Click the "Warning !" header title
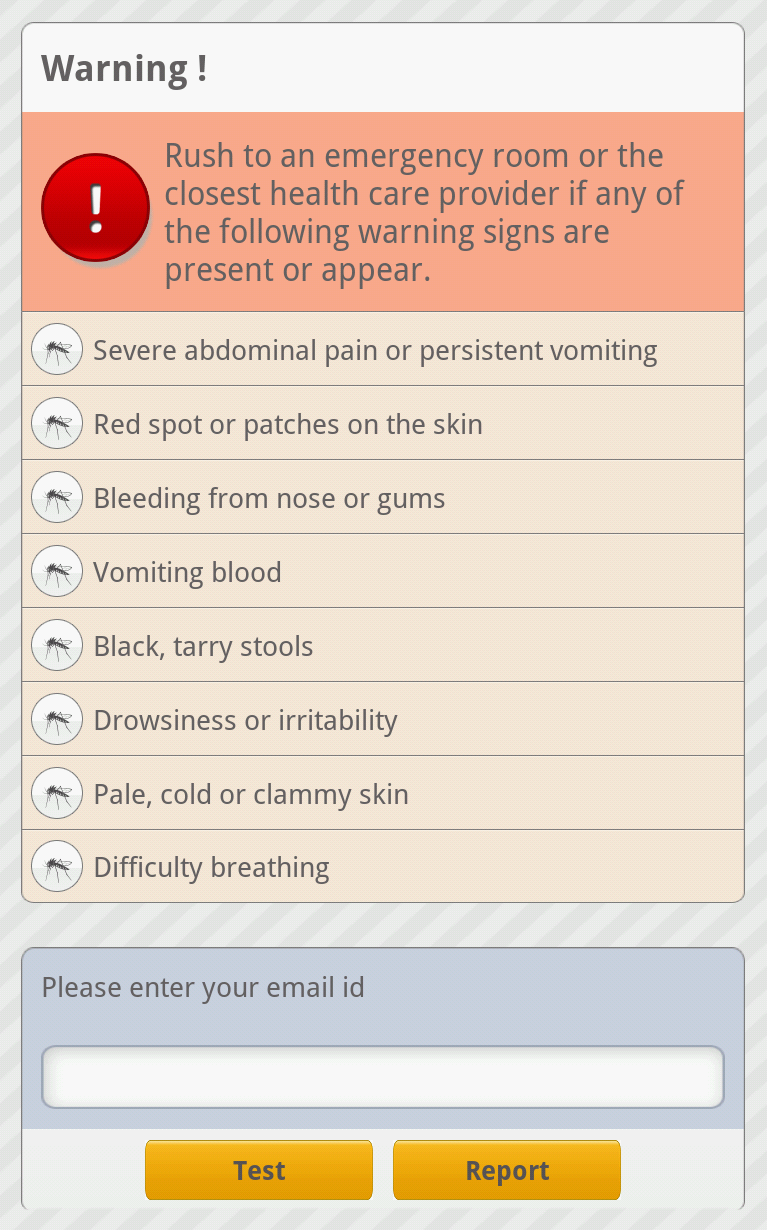This screenshot has width=767, height=1230. (x=124, y=69)
